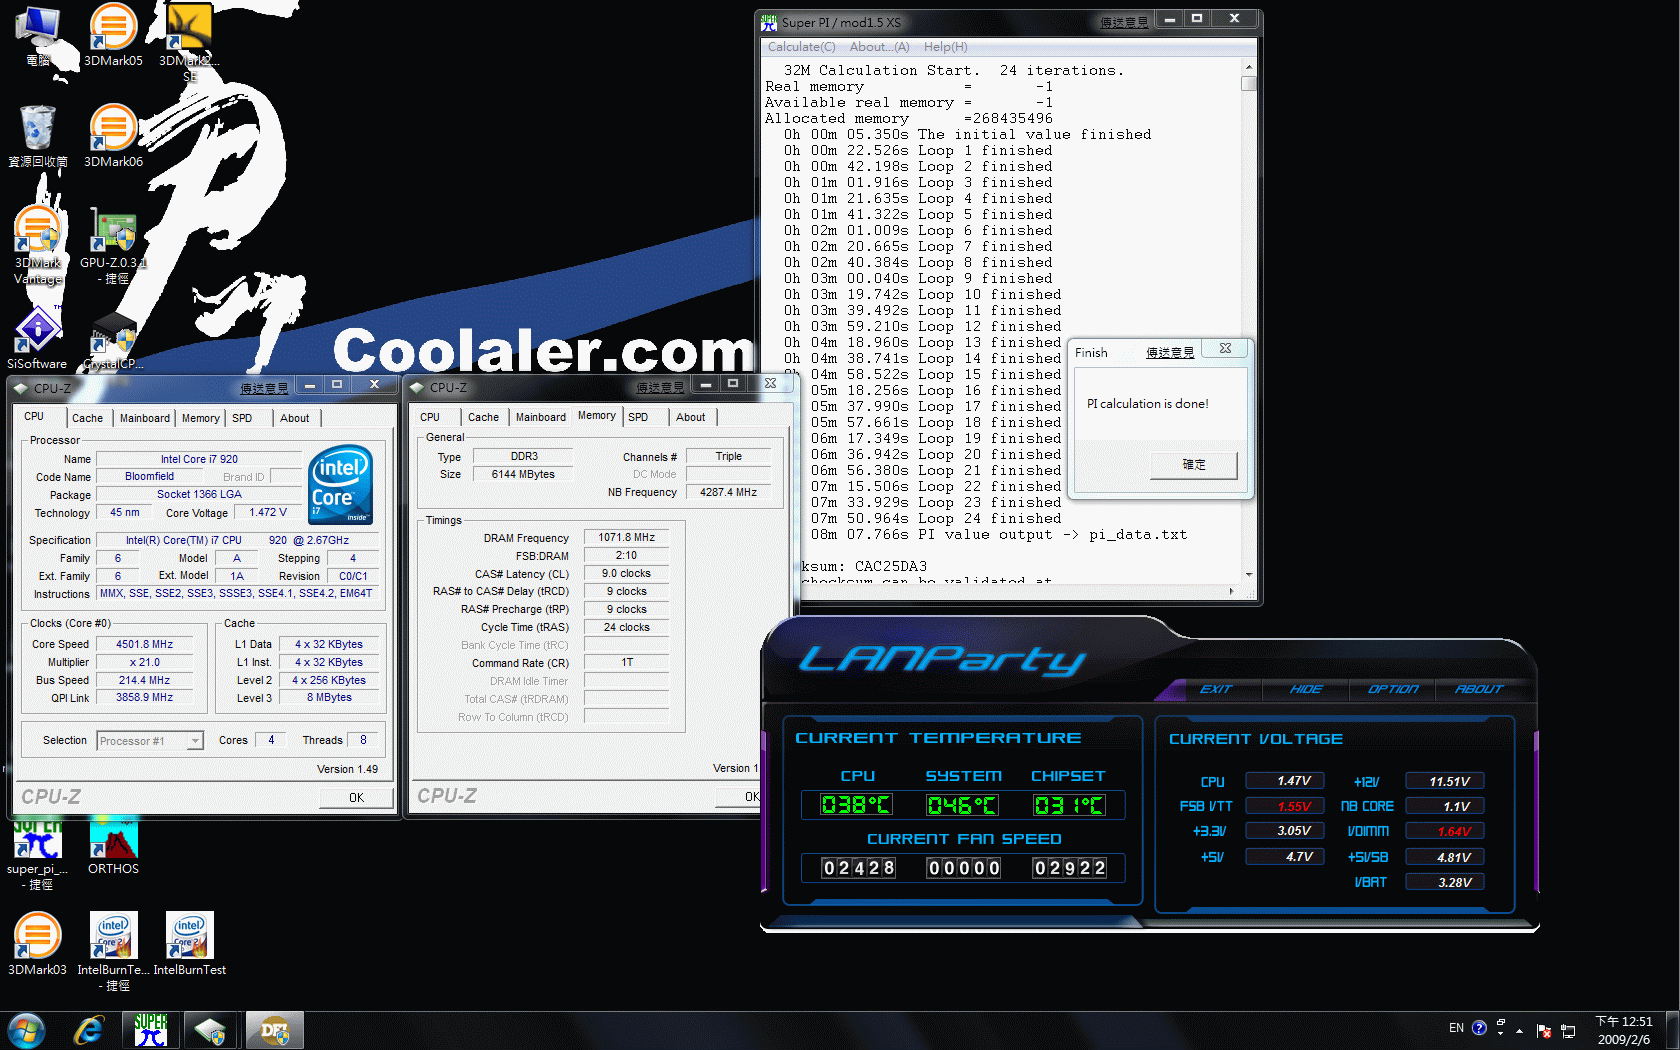Viewport: 1680px width, 1050px height.
Task: Switch to Memory tab in left CPU-Z window
Action: tap(200, 418)
